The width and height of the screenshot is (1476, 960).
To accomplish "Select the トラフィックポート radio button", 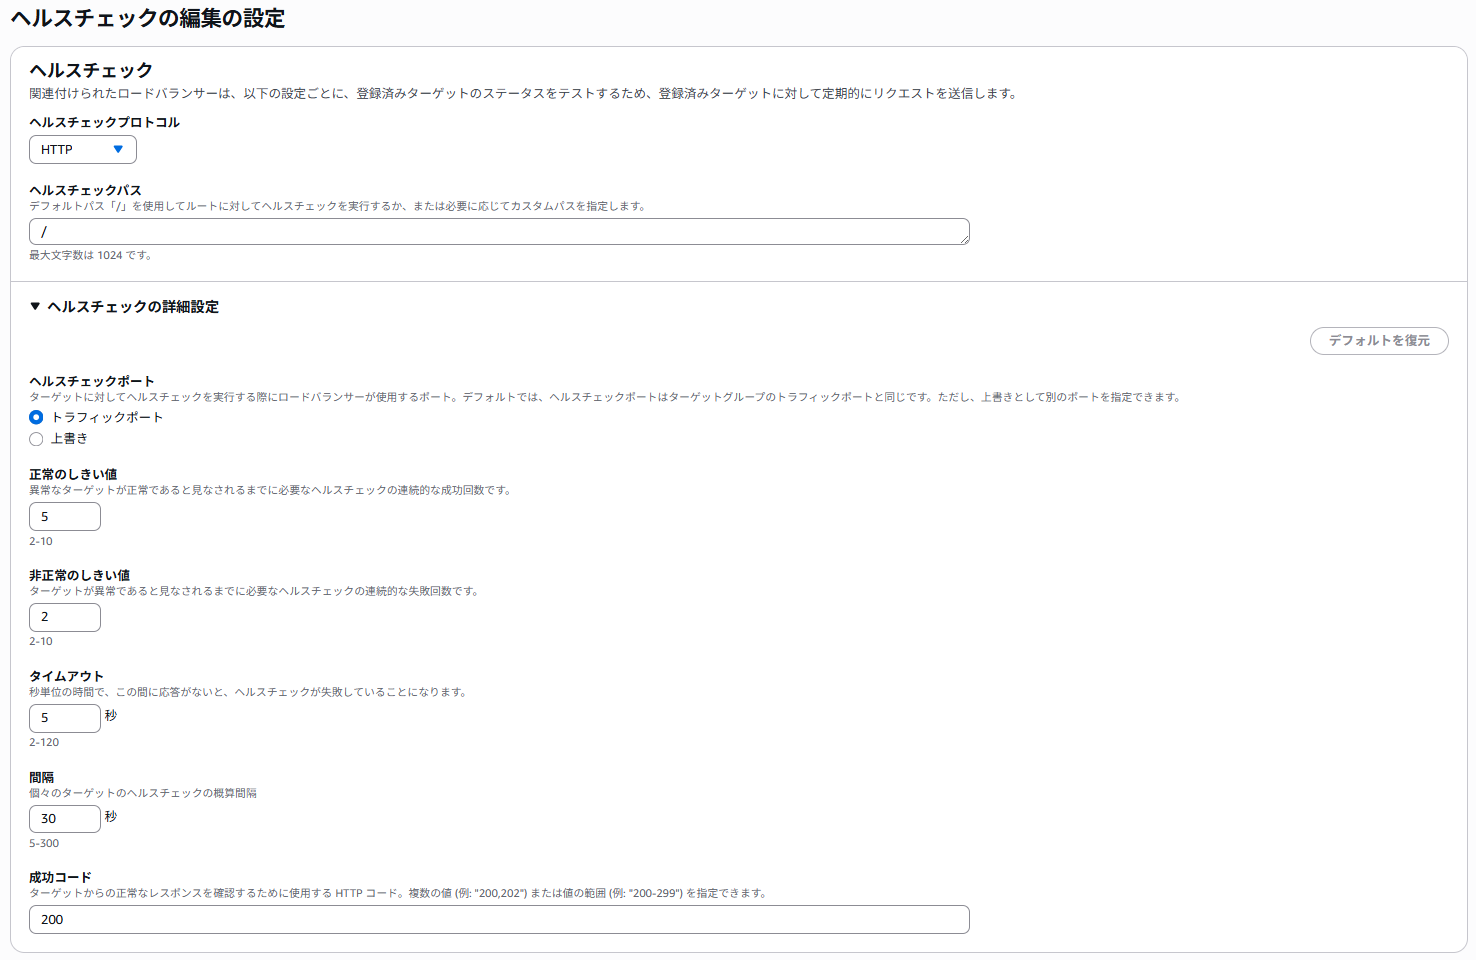I will pyautogui.click(x=36, y=417).
